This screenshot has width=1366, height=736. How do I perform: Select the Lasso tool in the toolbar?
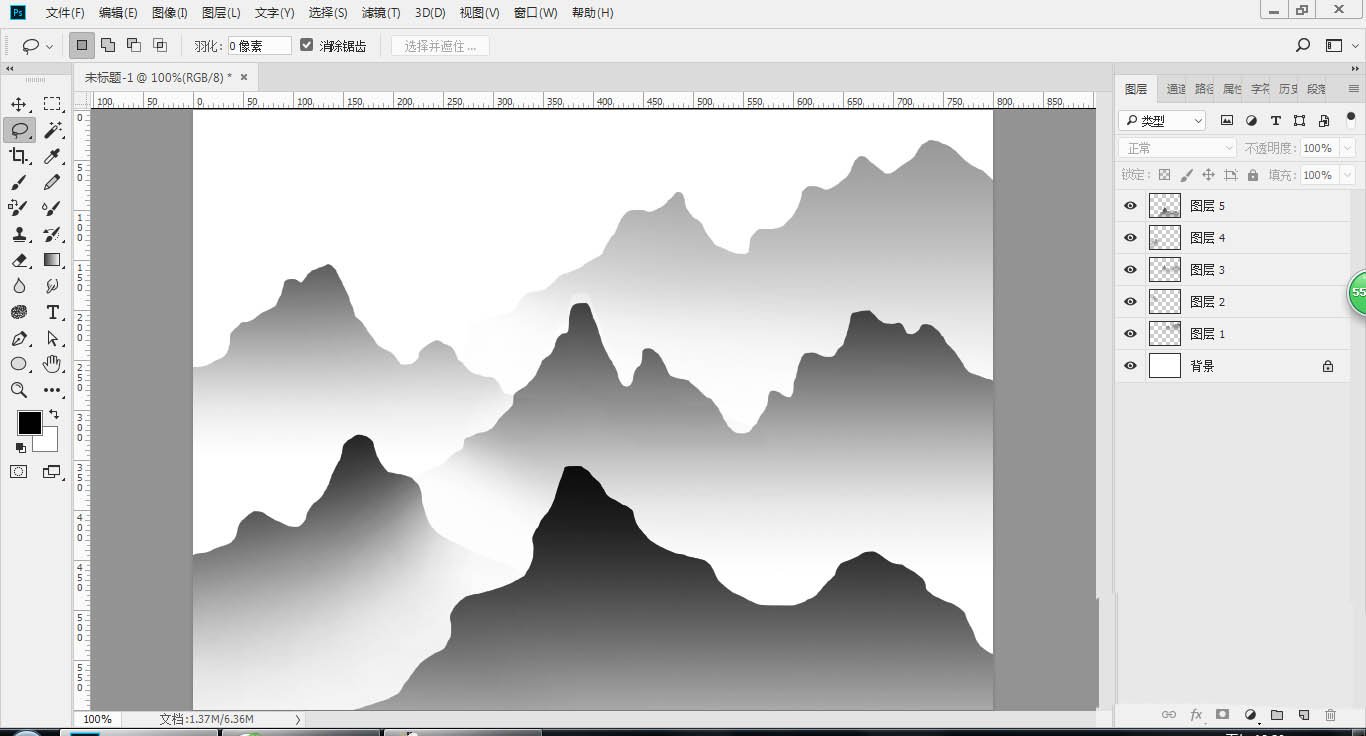(19, 130)
